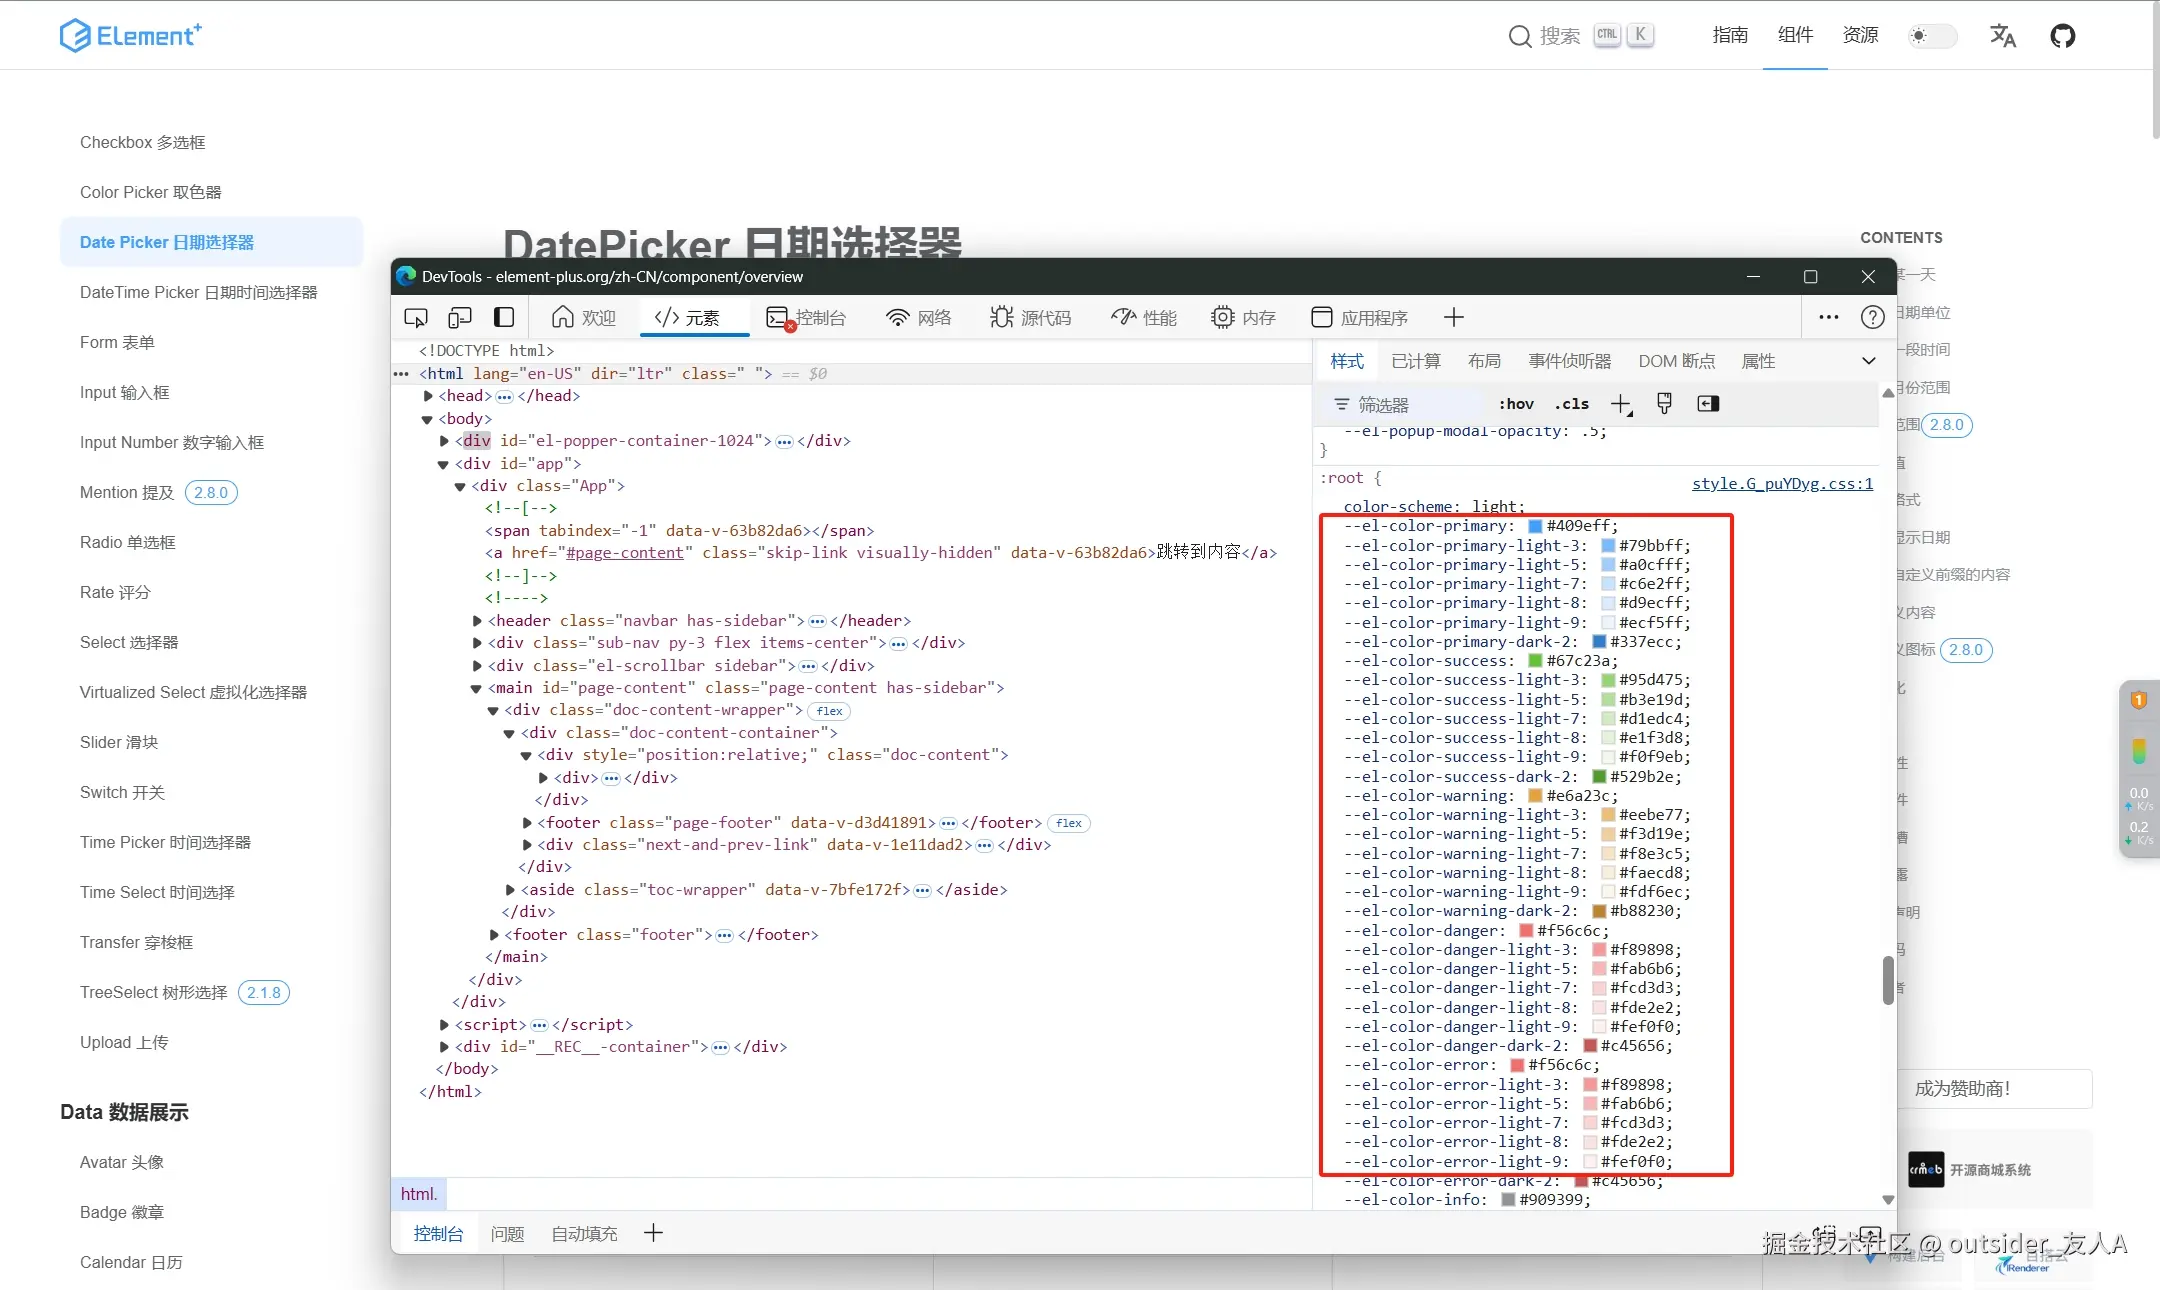This screenshot has width=2160, height=1290.
Task: Click the #409eff primary color swatch
Action: click(x=1535, y=526)
